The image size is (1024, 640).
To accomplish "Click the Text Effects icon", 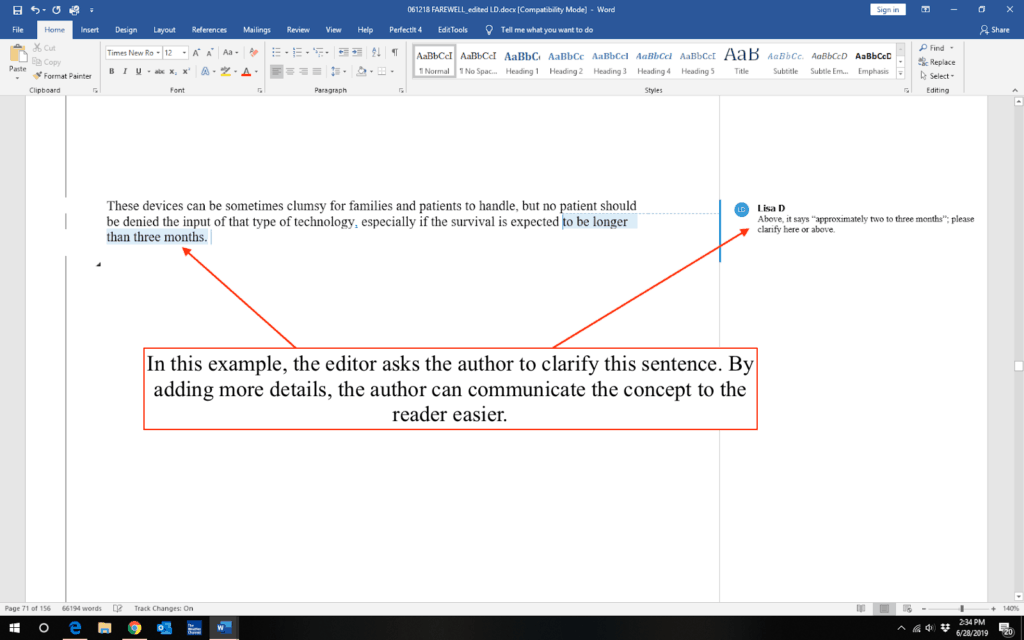I will 205,71.
